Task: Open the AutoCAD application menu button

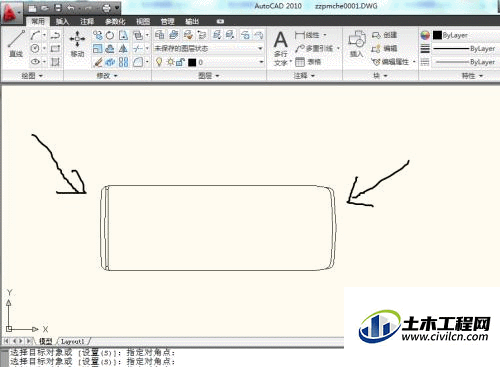Action: pos(11,12)
